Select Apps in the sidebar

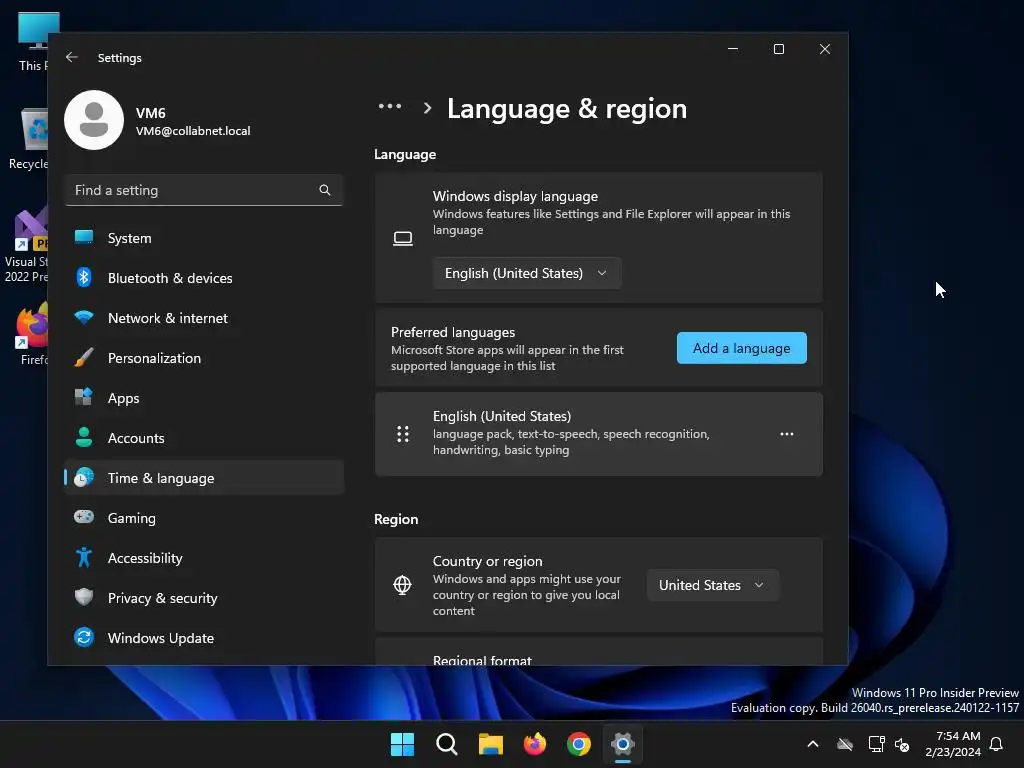(x=204, y=398)
